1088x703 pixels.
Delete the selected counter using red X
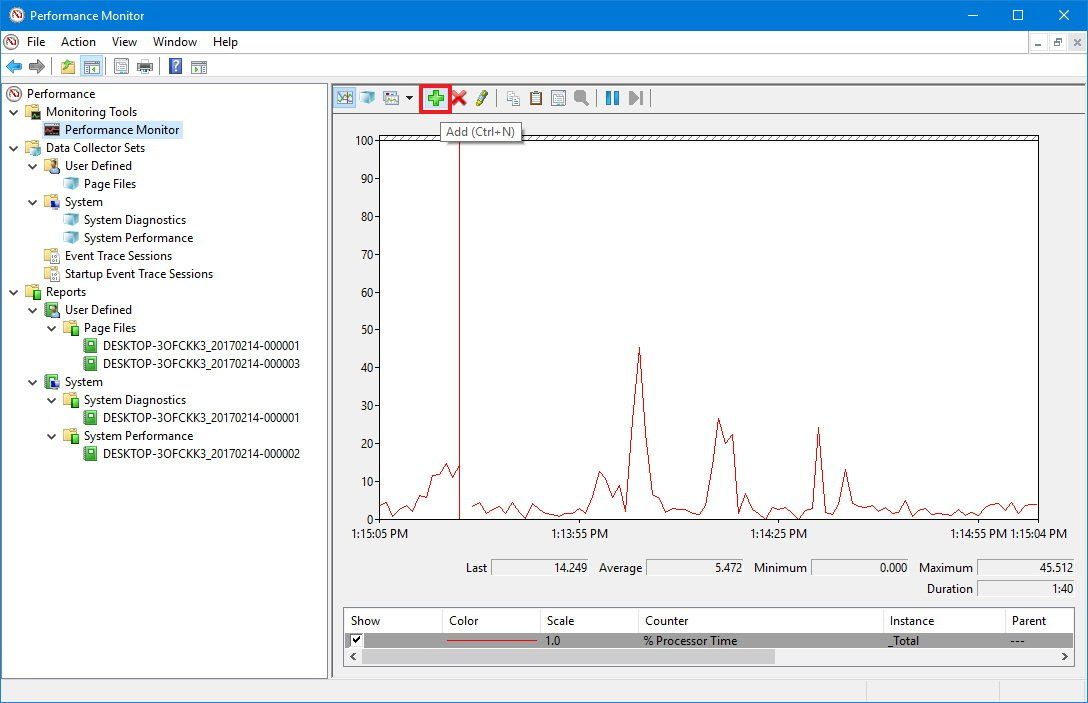458,97
